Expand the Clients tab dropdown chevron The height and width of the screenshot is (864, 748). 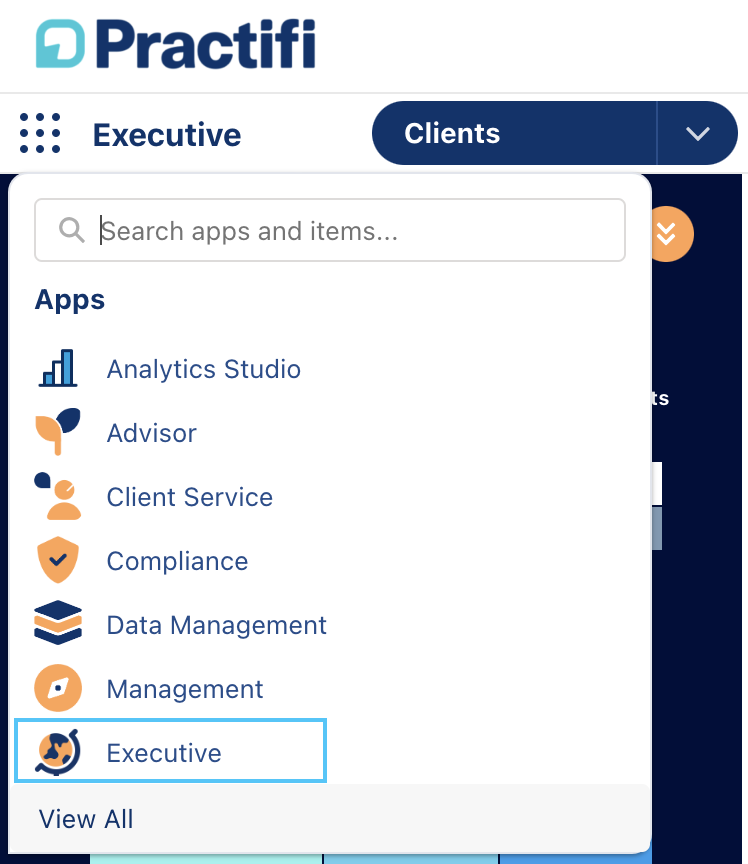click(x=697, y=133)
